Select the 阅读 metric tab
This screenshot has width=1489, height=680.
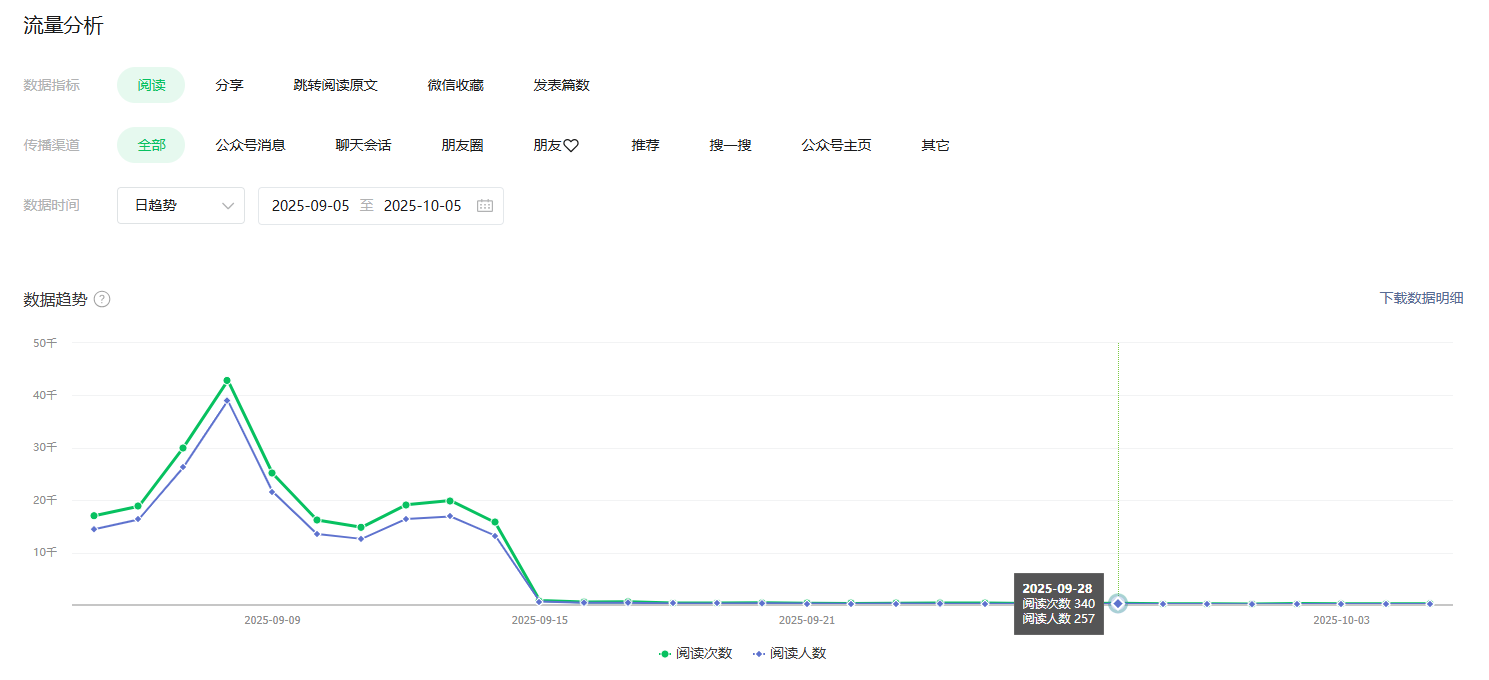point(151,85)
